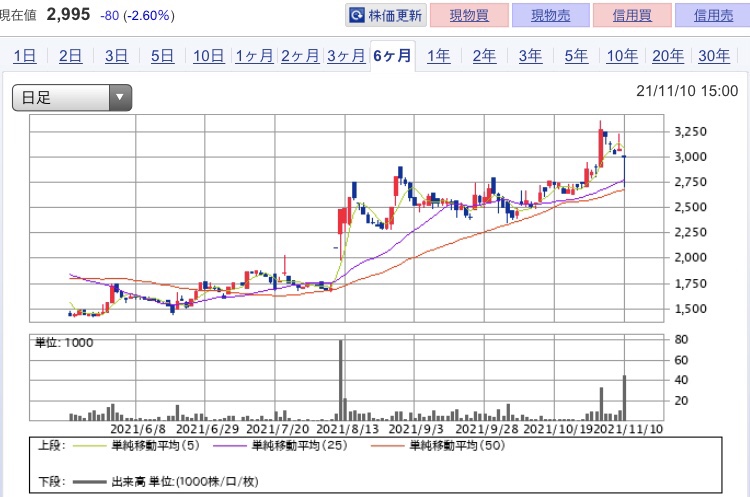Click the tall volume bar at 2021/8/13
Screen dimensions: 750x497
(341, 380)
